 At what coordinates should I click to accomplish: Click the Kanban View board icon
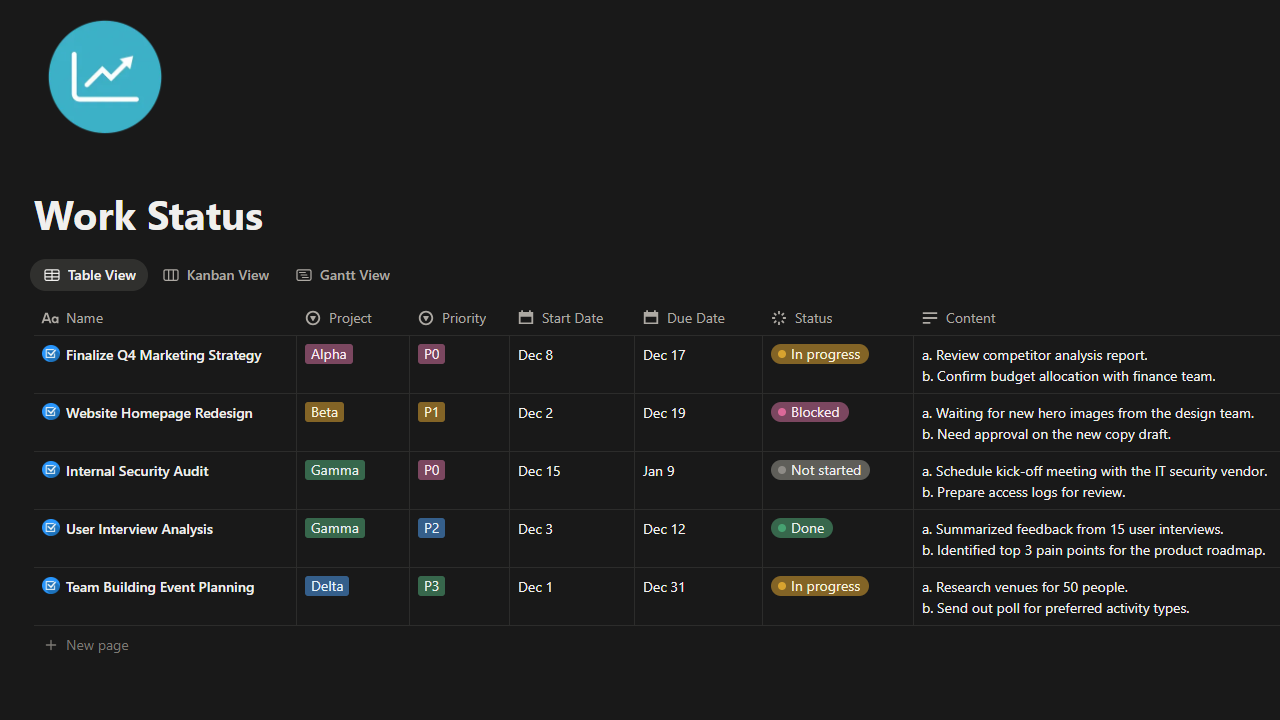coord(171,275)
